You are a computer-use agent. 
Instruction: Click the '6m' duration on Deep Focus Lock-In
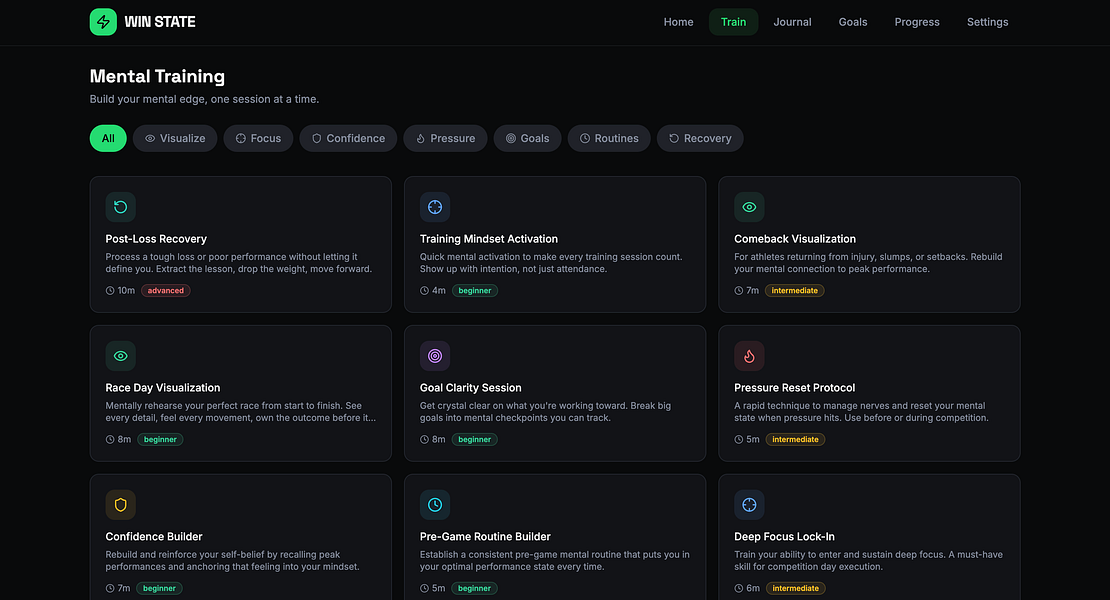pyautogui.click(x=753, y=588)
